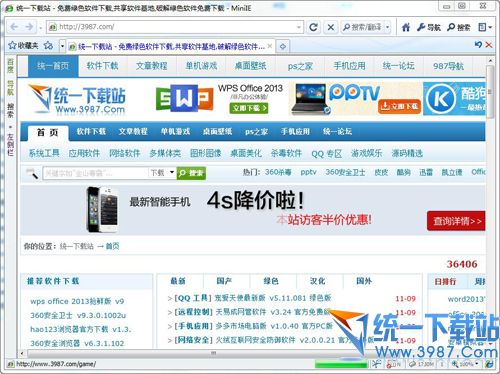The width and height of the screenshot is (500, 374).
Task: Switch to the 国产 software list tab
Action: point(224,281)
